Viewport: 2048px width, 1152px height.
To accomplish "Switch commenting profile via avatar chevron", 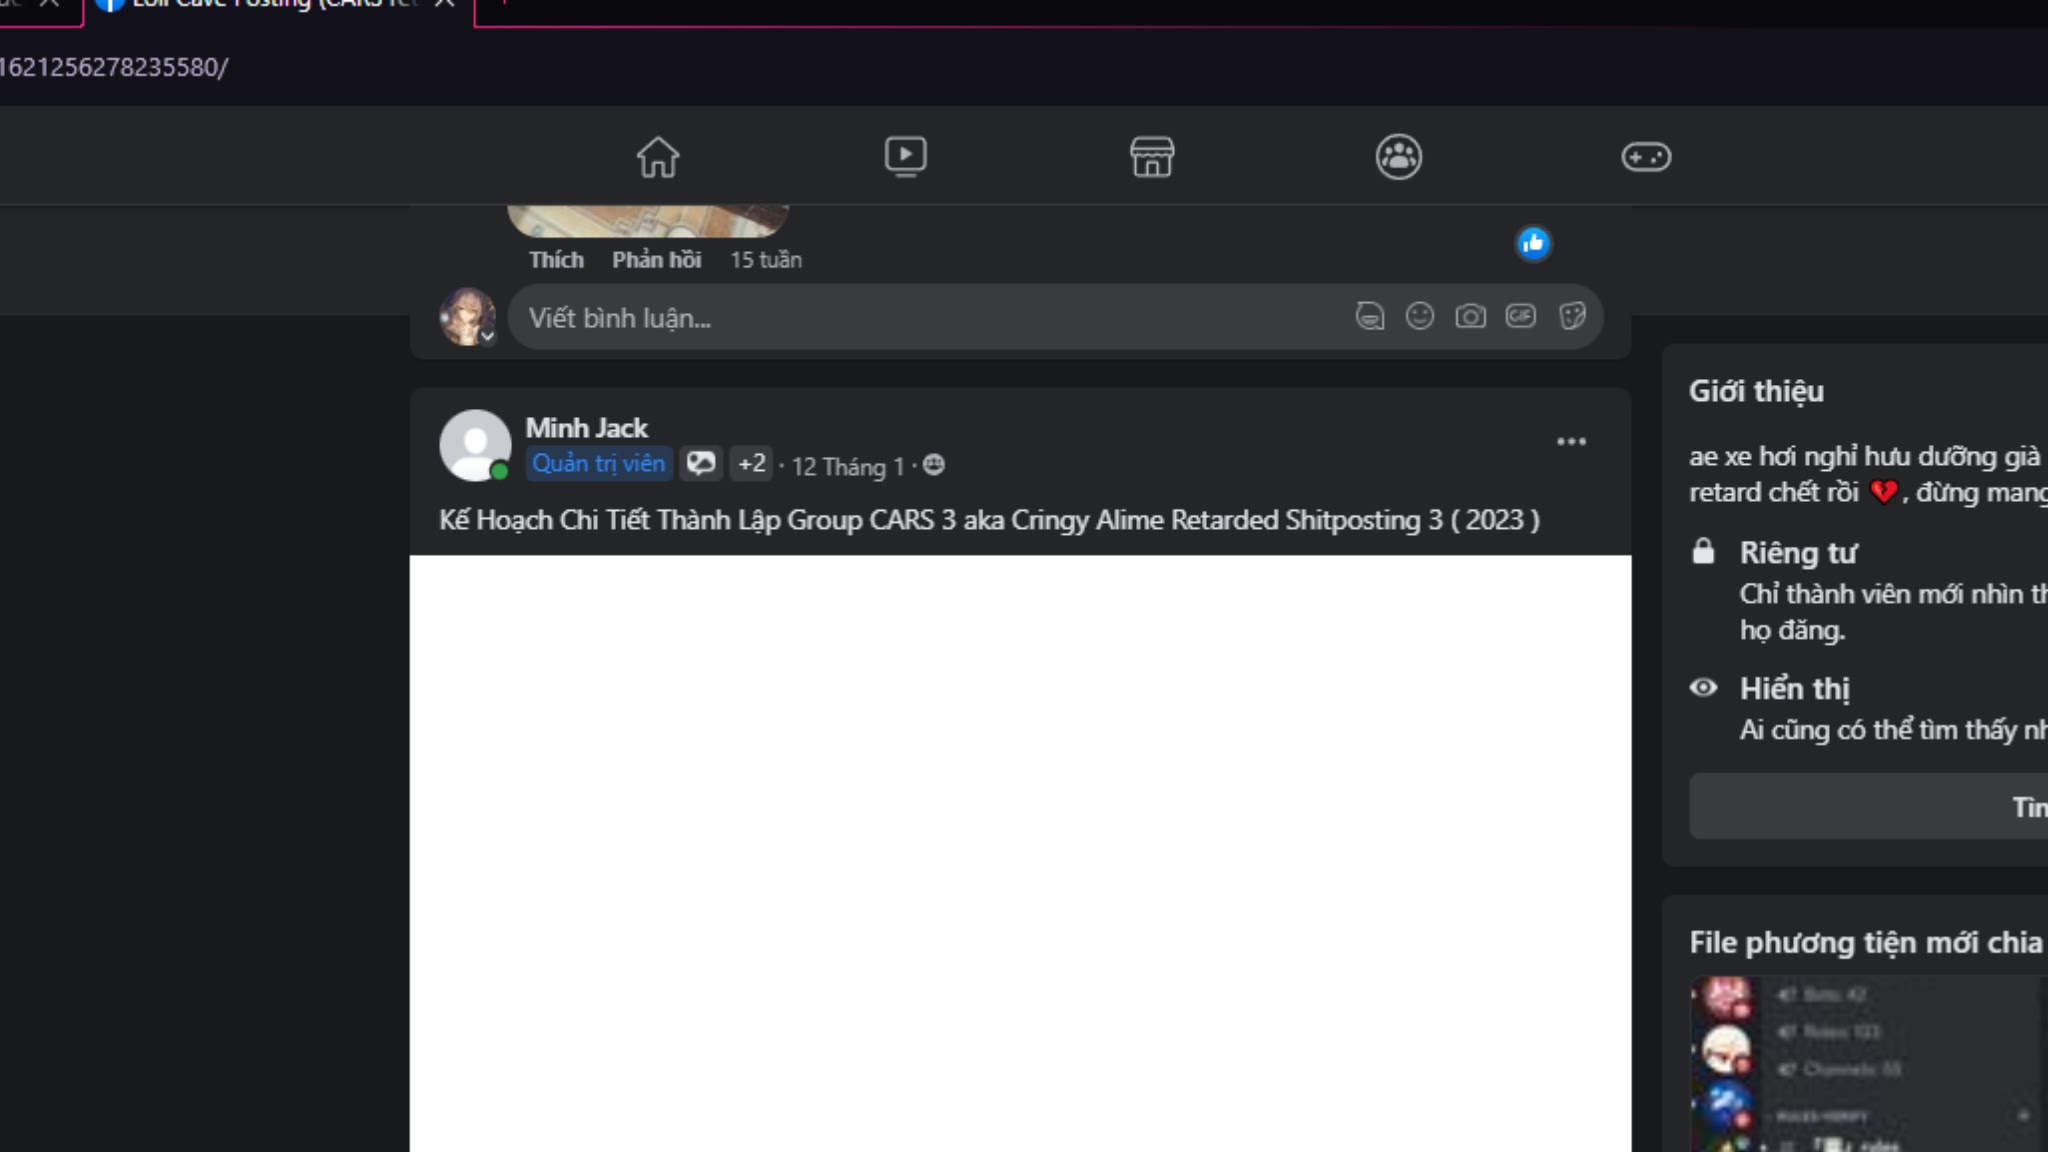I will click(487, 337).
